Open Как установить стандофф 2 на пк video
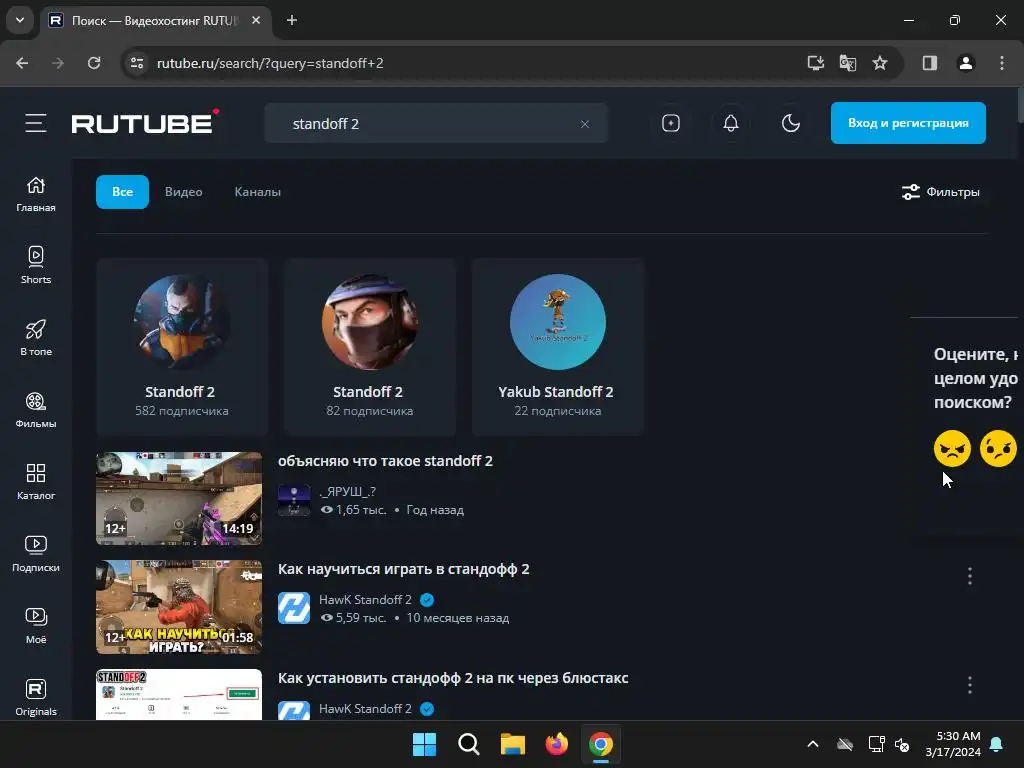Image resolution: width=1024 pixels, height=768 pixels. pyautogui.click(x=453, y=678)
